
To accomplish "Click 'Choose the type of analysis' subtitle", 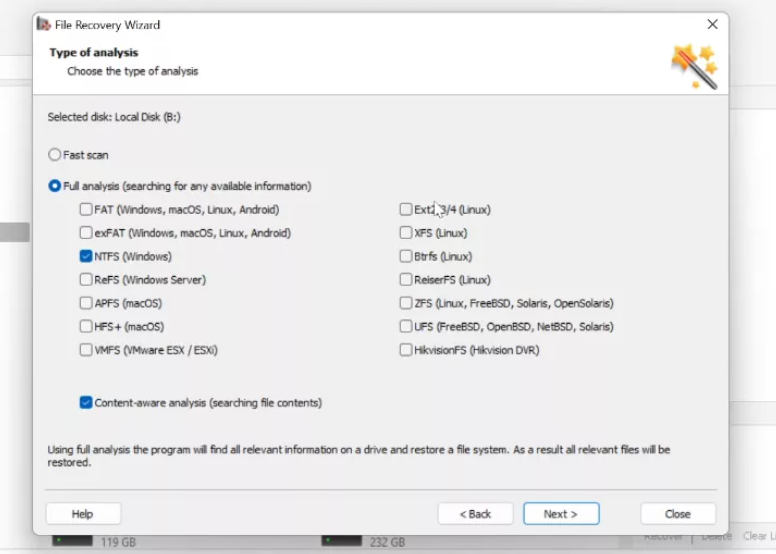I will [133, 71].
